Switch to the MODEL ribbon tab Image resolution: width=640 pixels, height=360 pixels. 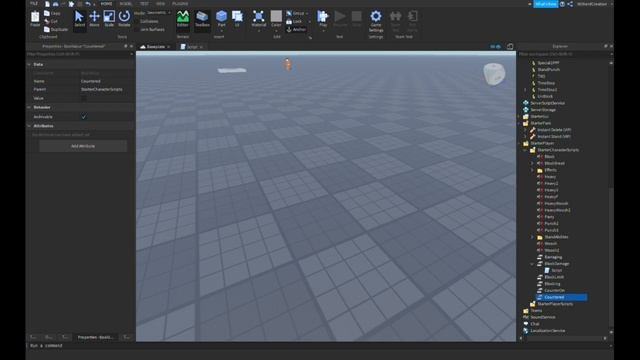pyautogui.click(x=126, y=3)
